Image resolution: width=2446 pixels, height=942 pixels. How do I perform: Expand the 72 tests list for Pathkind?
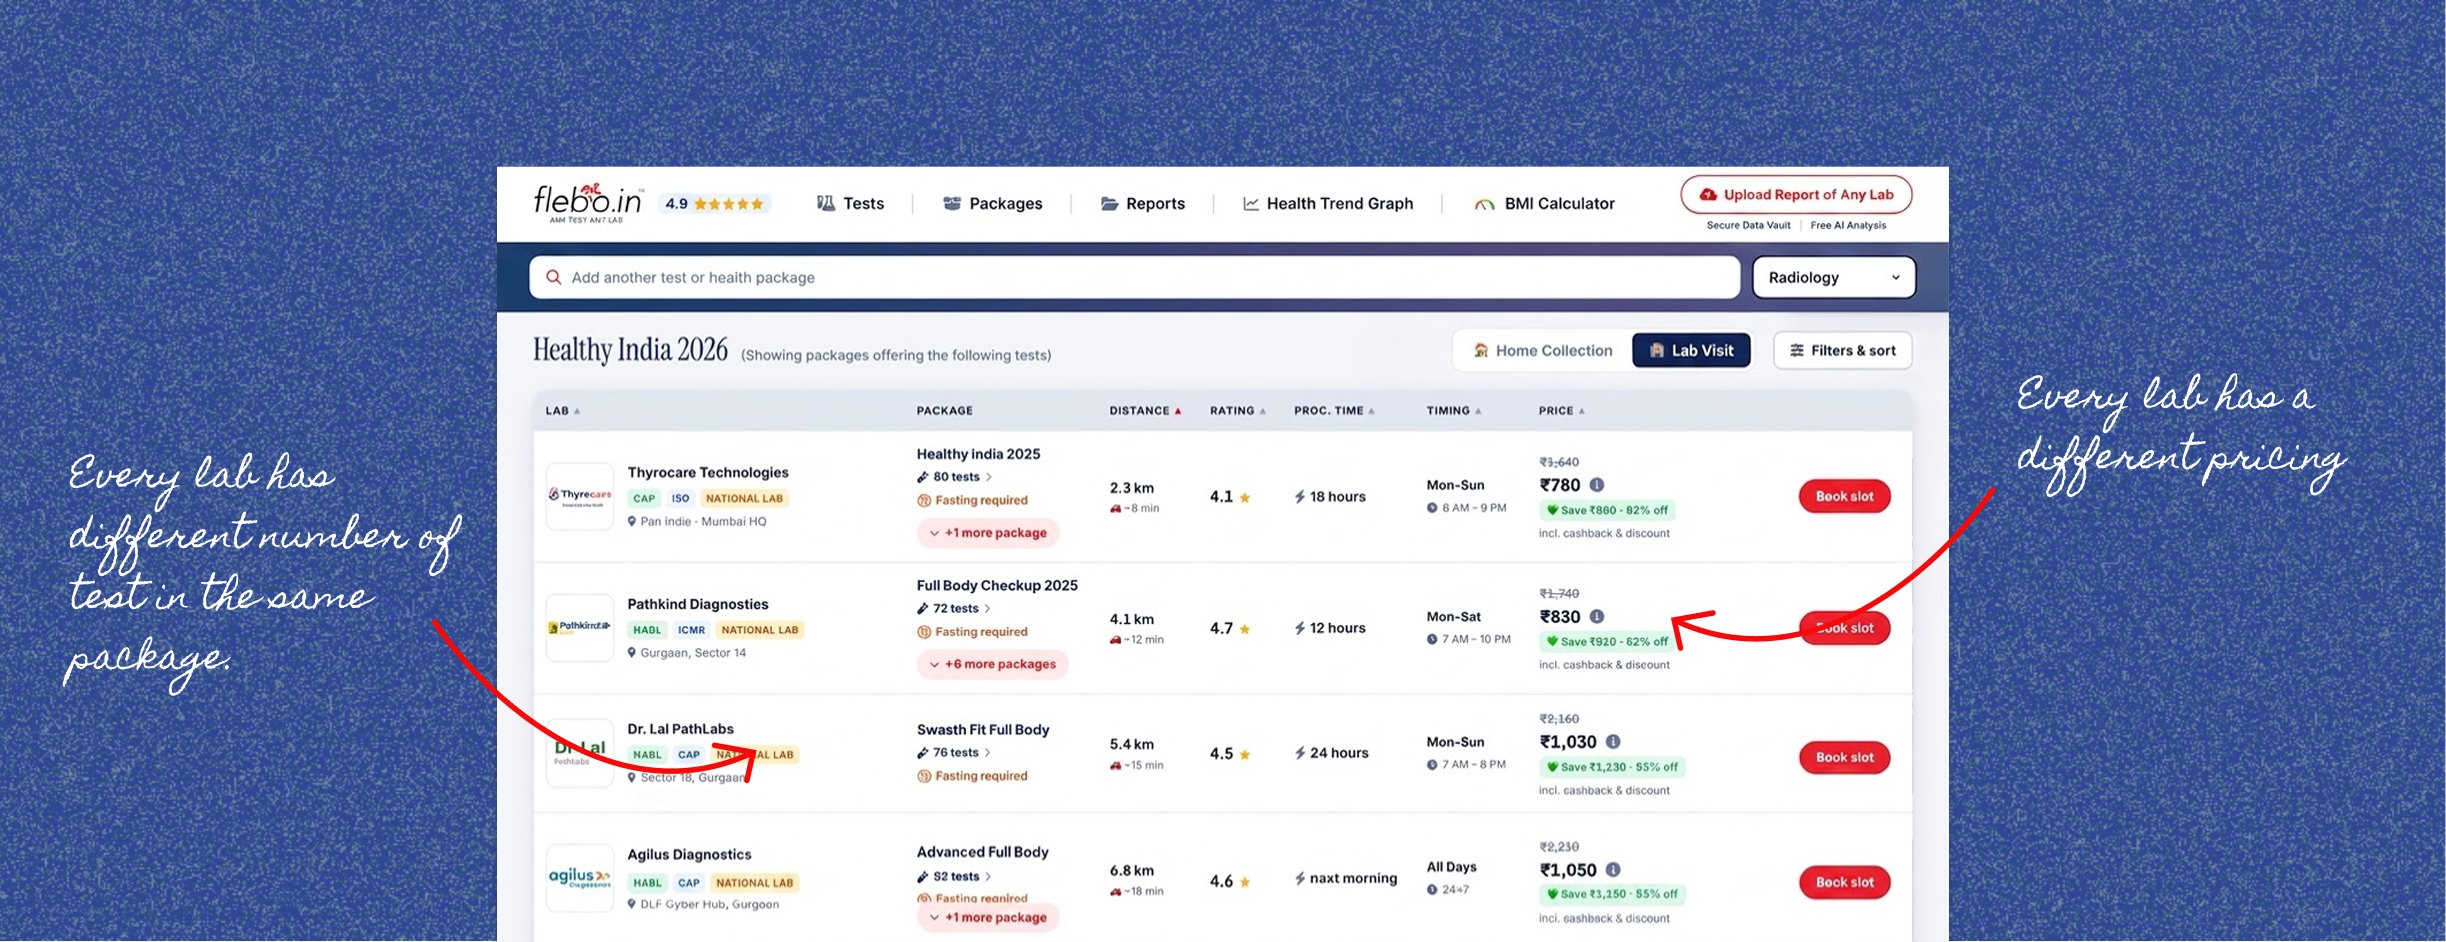(954, 609)
